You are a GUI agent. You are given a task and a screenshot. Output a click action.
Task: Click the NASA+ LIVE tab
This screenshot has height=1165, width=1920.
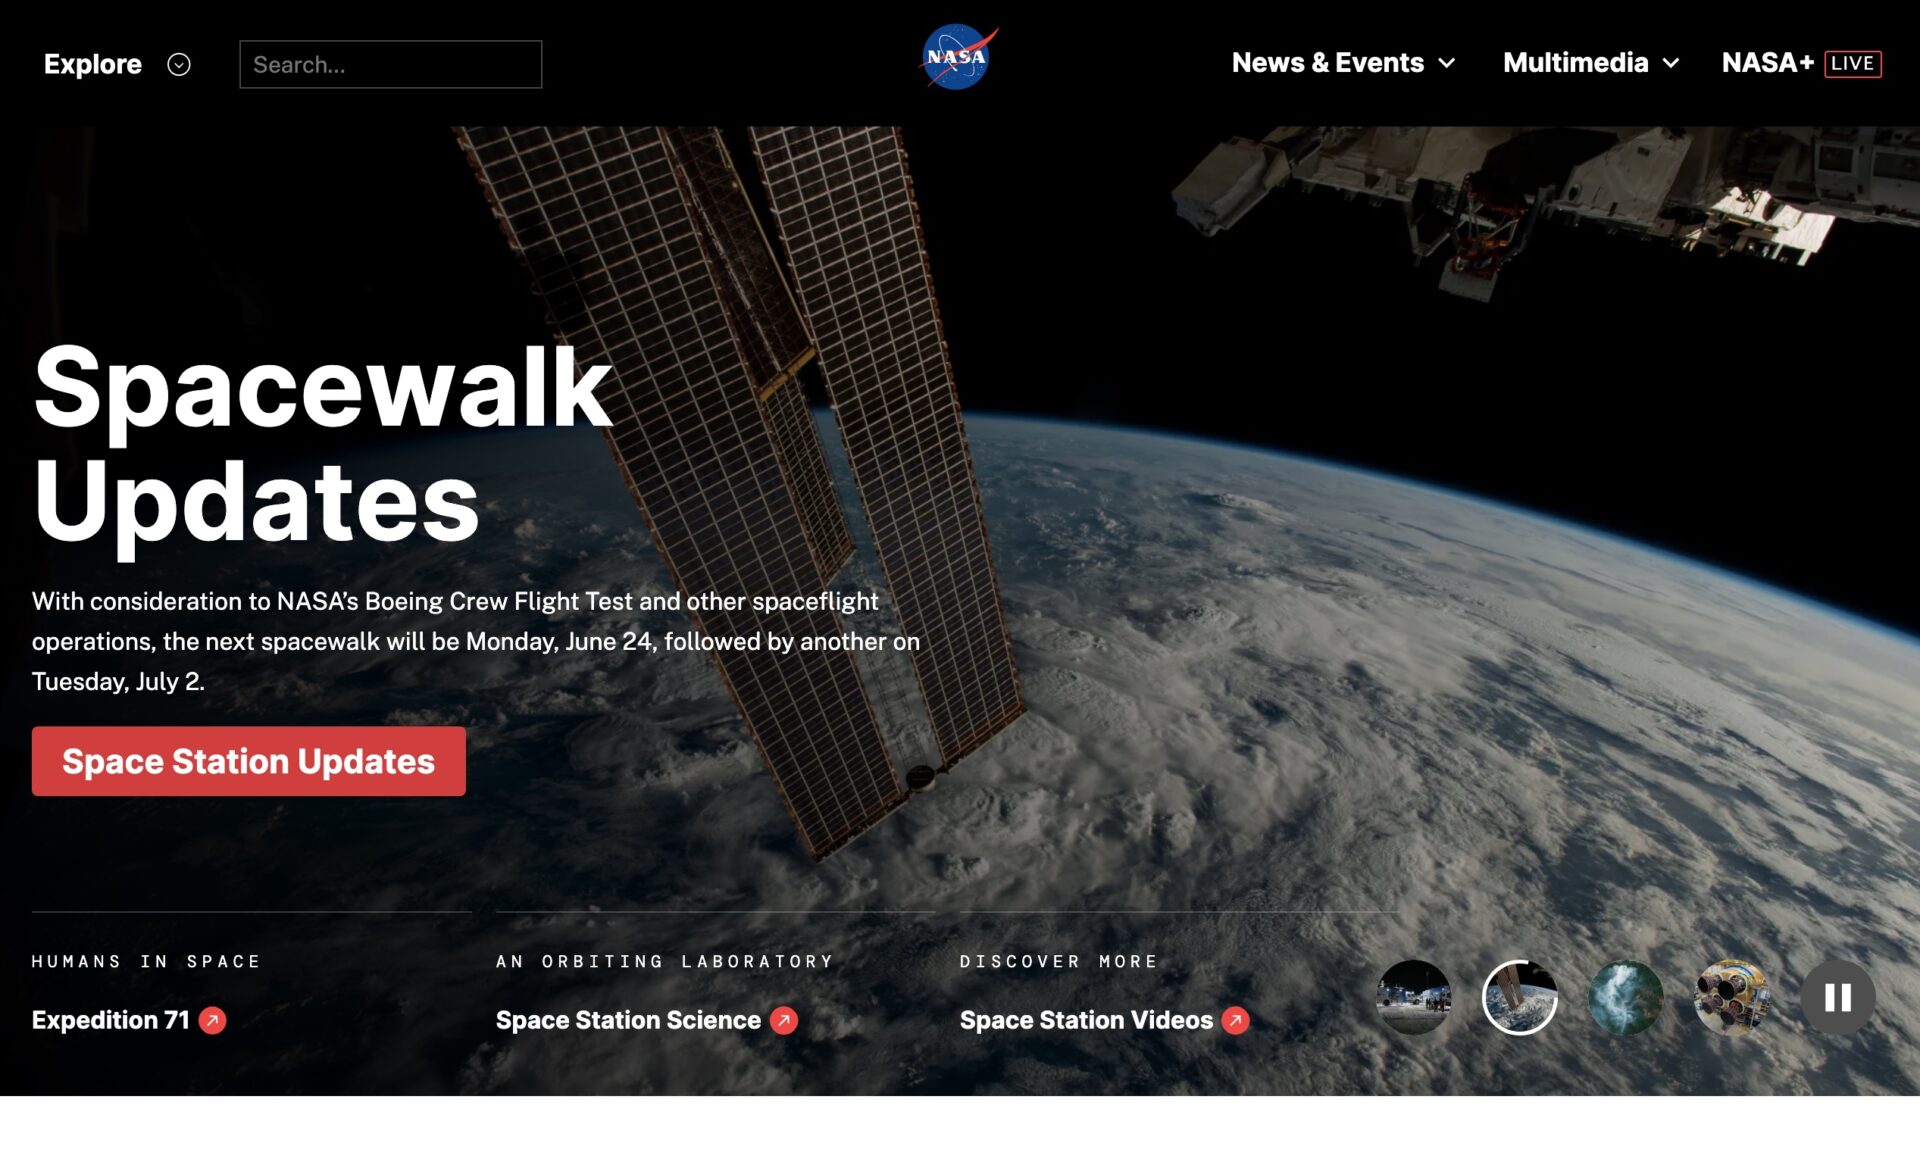pos(1798,63)
